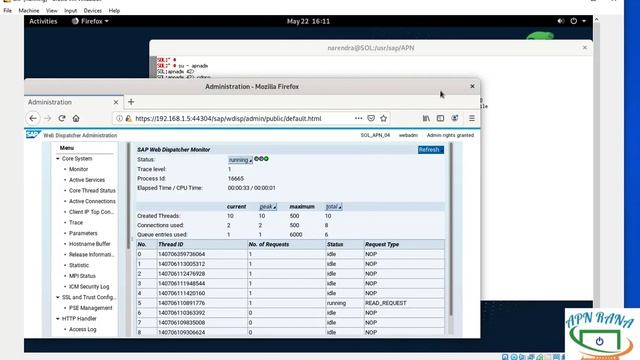Open the page actions three-dot menu

(x=358, y=118)
